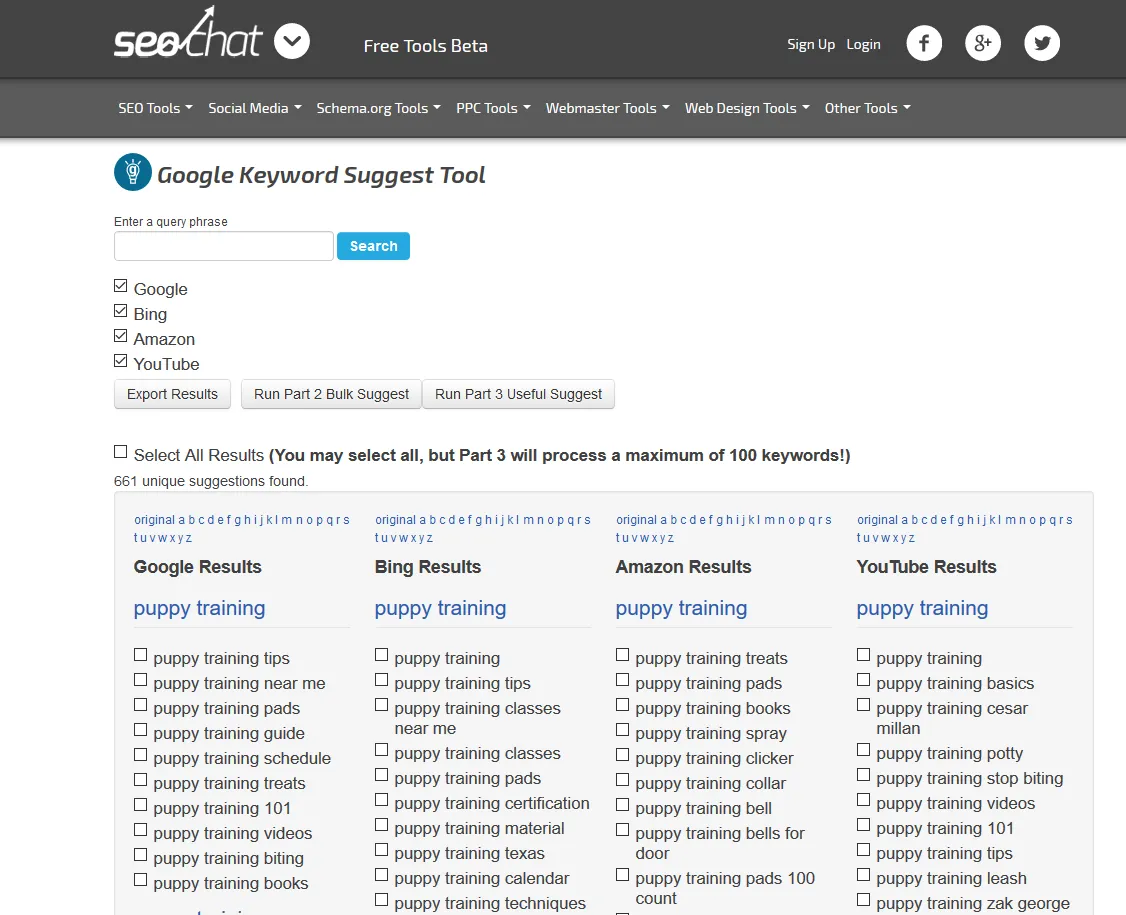The width and height of the screenshot is (1126, 915).
Task: Open the SEO Chat logo homepage
Action: 188,33
